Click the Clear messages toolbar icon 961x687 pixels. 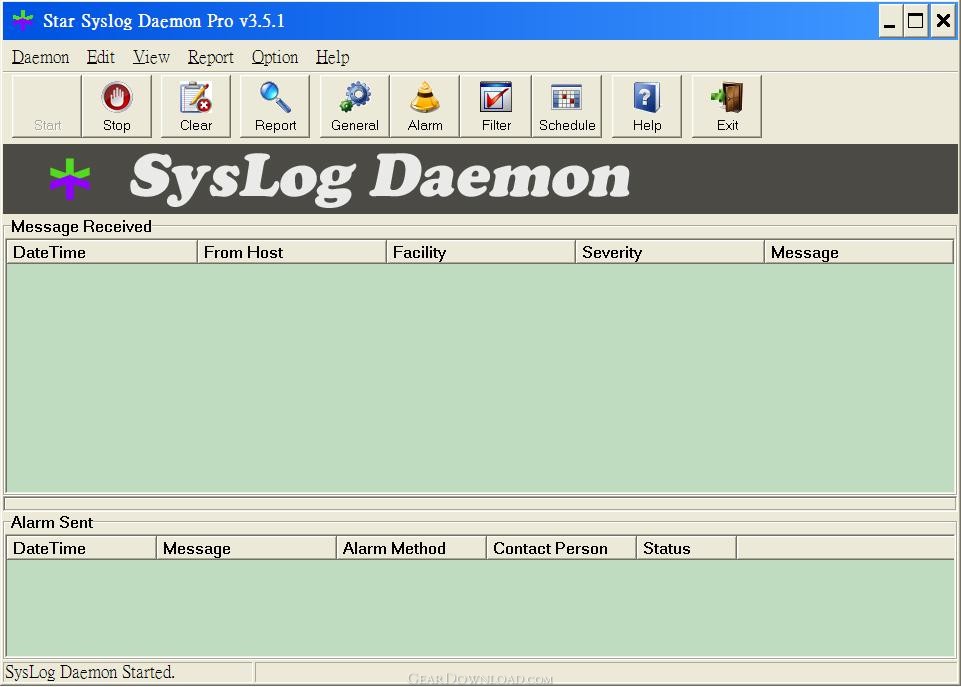pos(196,106)
